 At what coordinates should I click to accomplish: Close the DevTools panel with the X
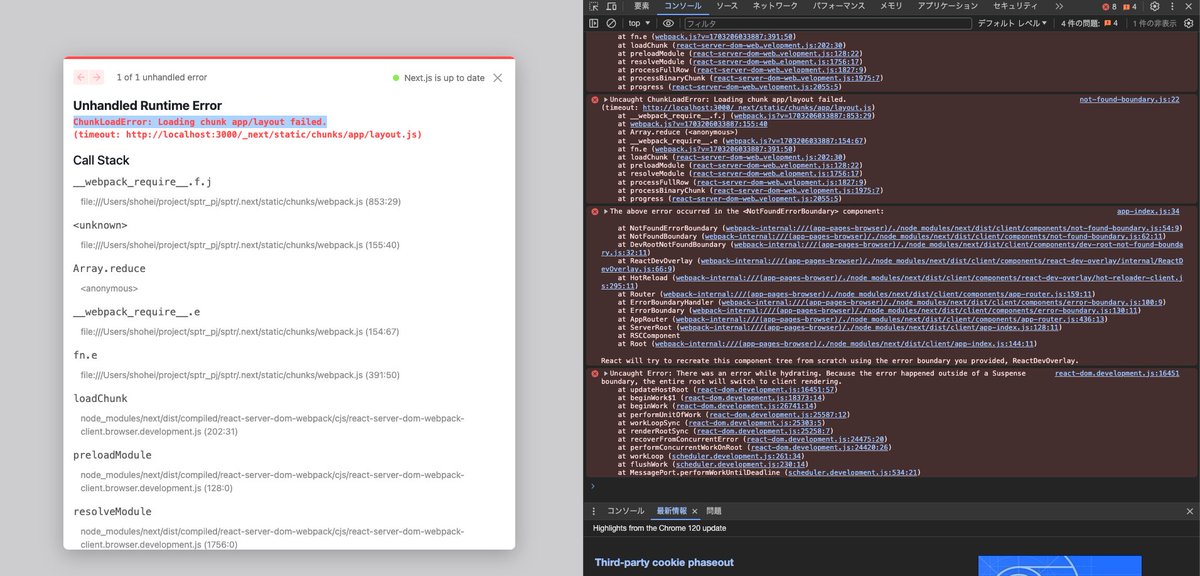point(1187,6)
